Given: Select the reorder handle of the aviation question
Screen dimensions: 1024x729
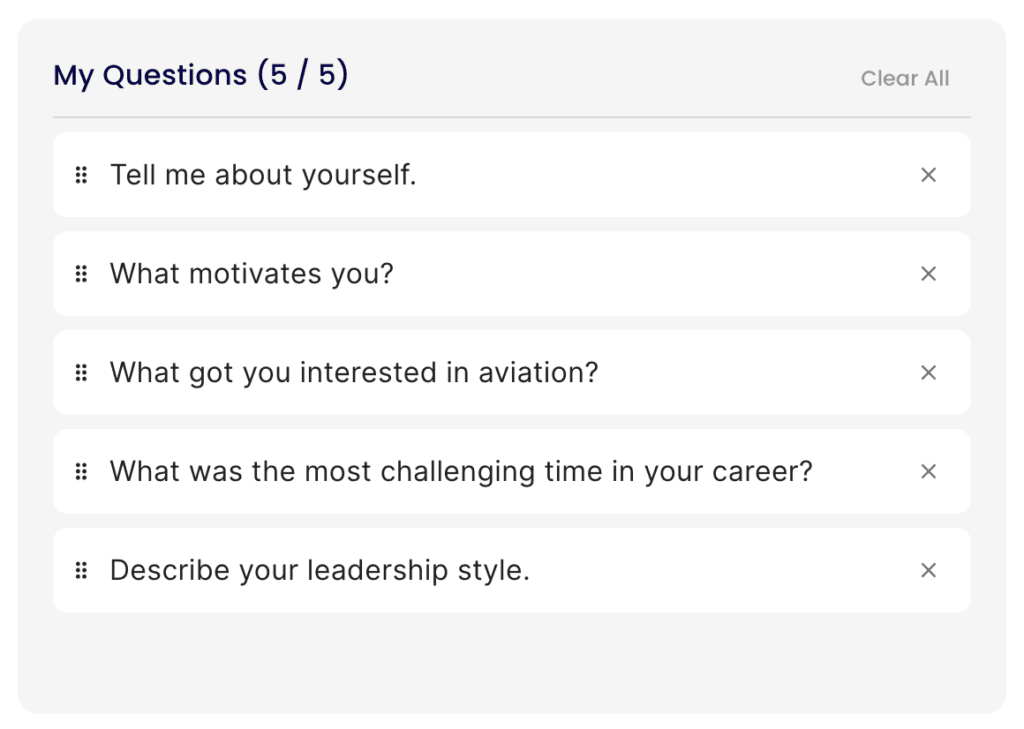Looking at the screenshot, I should [81, 373].
